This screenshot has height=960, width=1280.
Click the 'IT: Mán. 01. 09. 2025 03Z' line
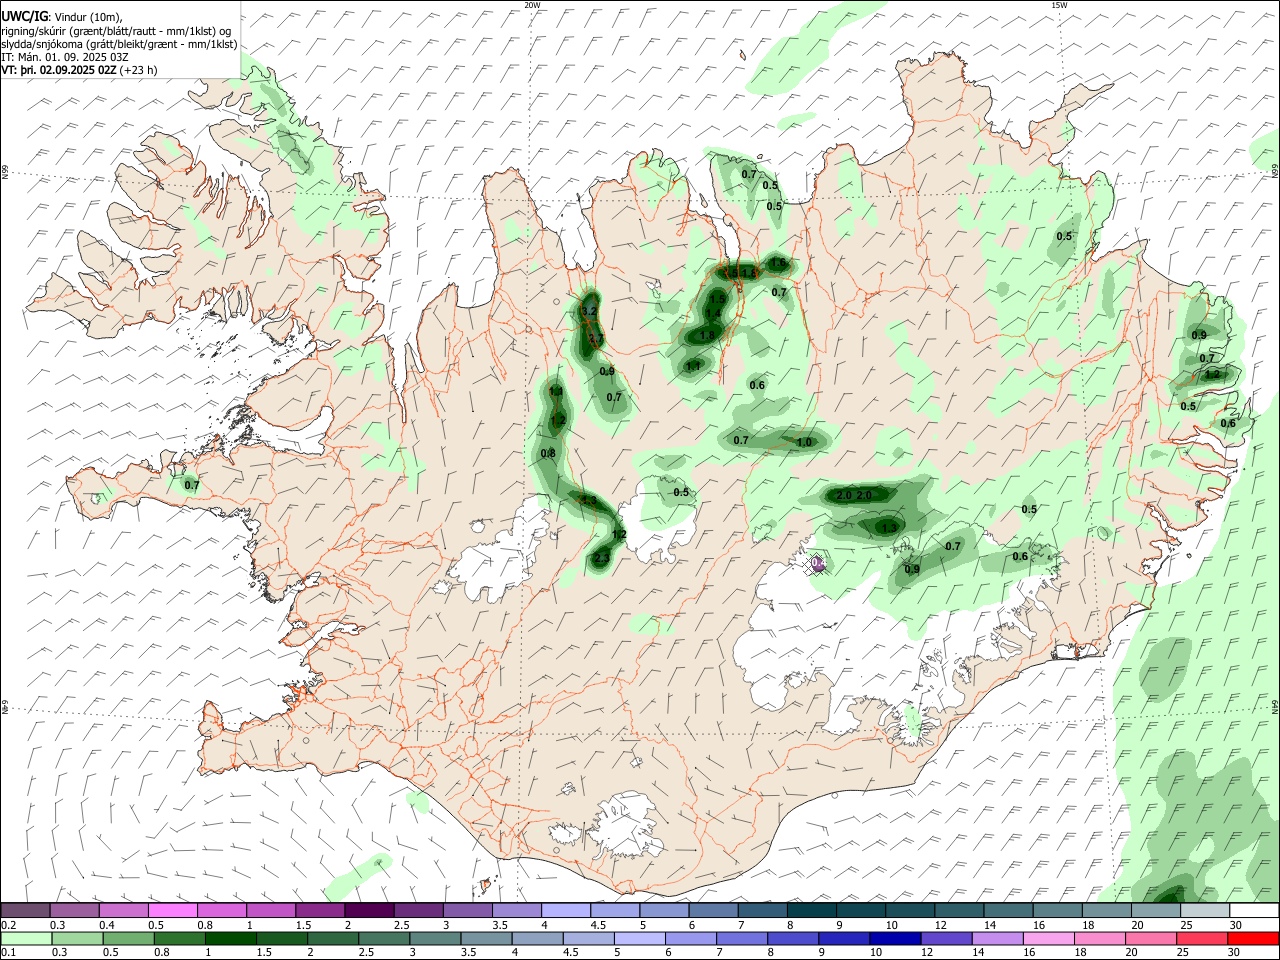pos(64,57)
